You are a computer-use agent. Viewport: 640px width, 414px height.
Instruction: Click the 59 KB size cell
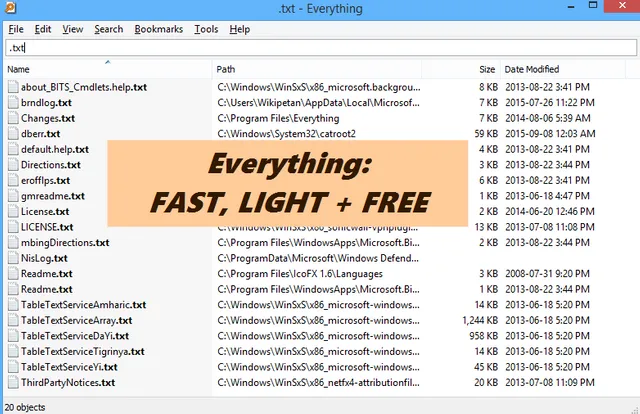point(486,134)
